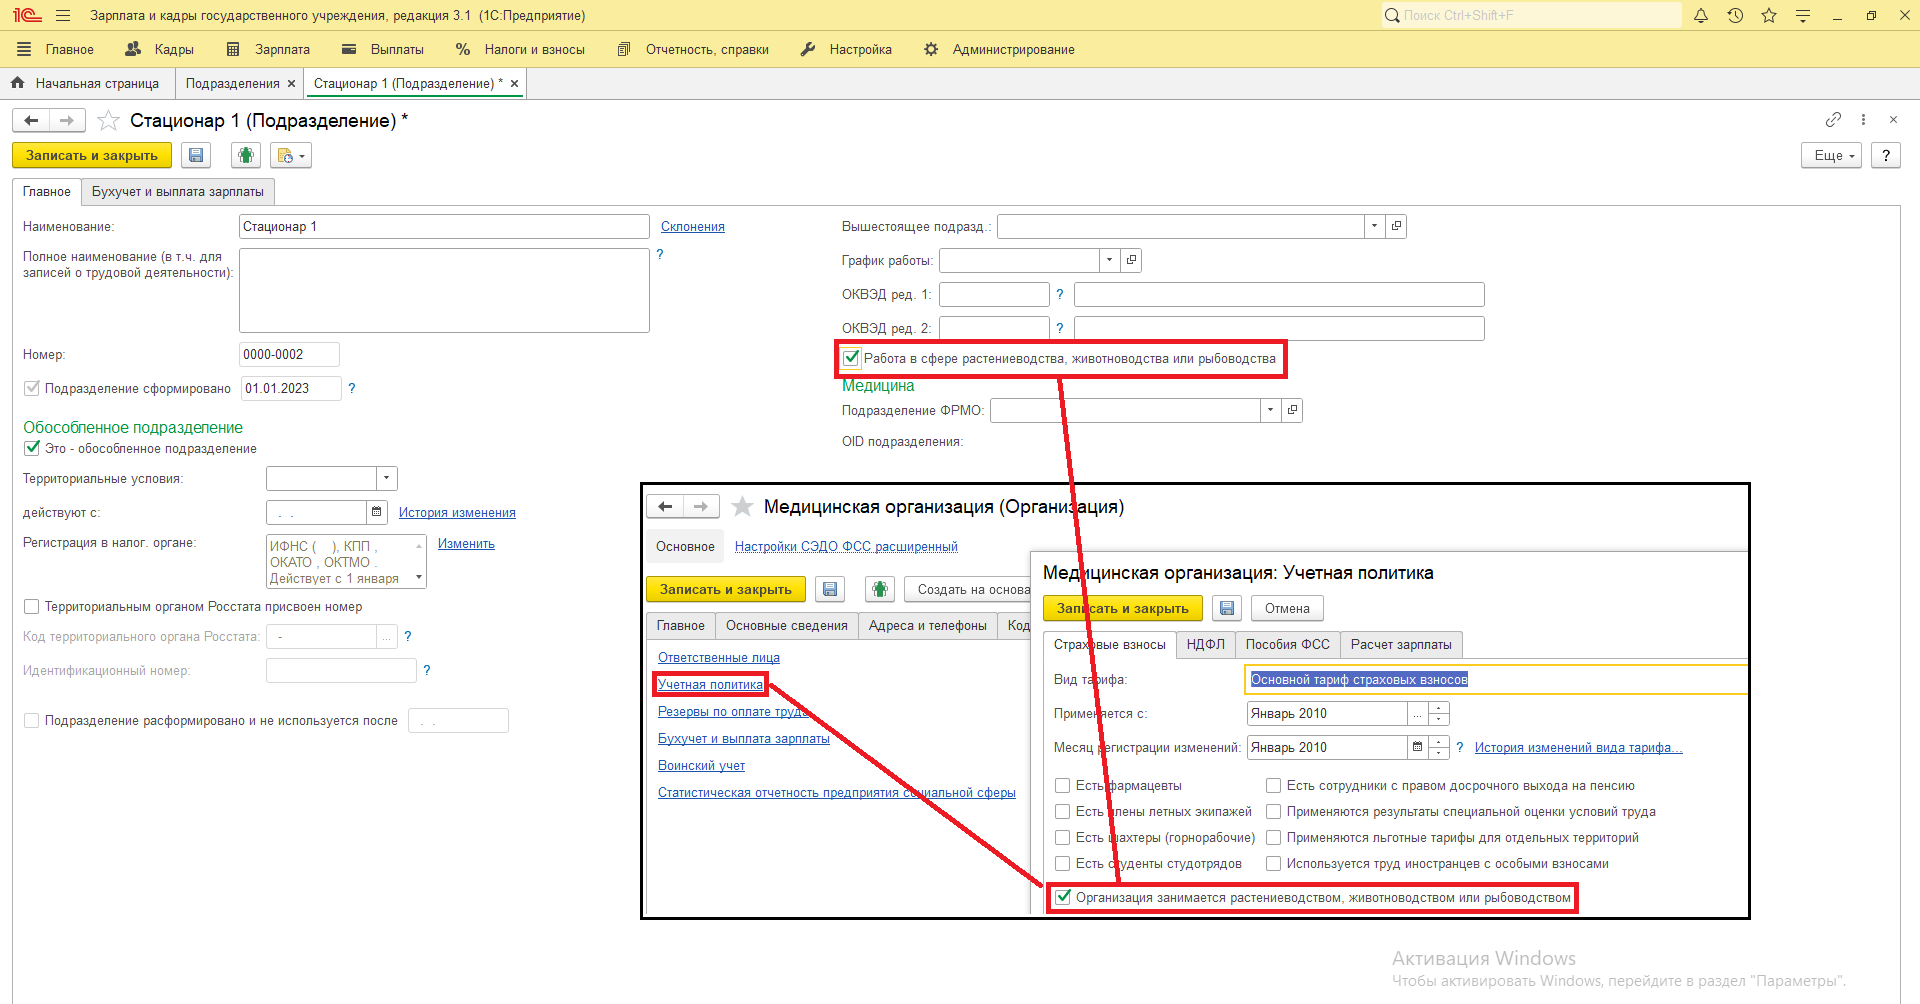Open the 'История изменения' link
This screenshot has height=1004, width=1920.
(457, 513)
